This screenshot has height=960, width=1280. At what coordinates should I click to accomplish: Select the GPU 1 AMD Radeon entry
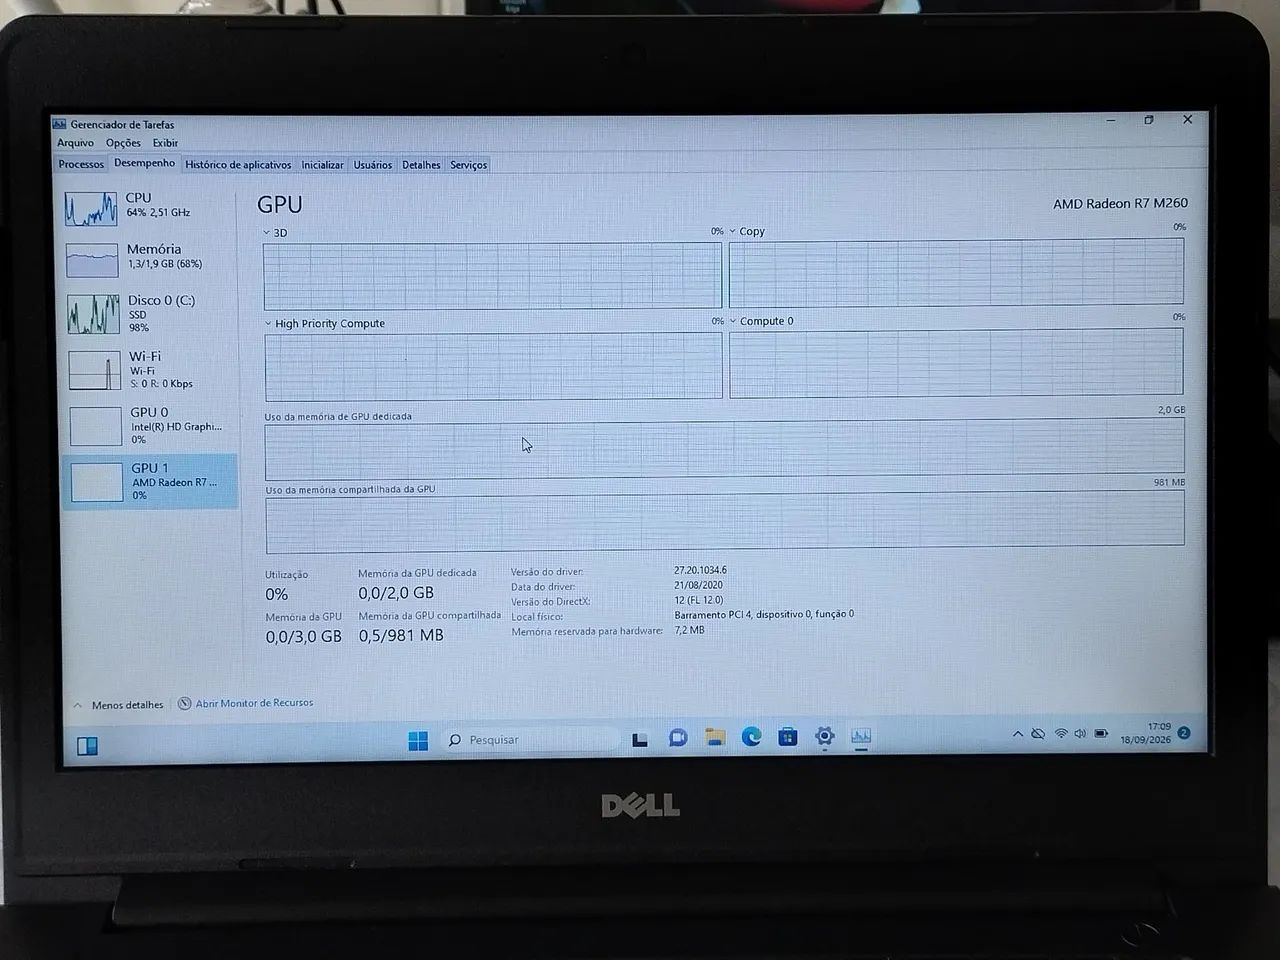150,481
